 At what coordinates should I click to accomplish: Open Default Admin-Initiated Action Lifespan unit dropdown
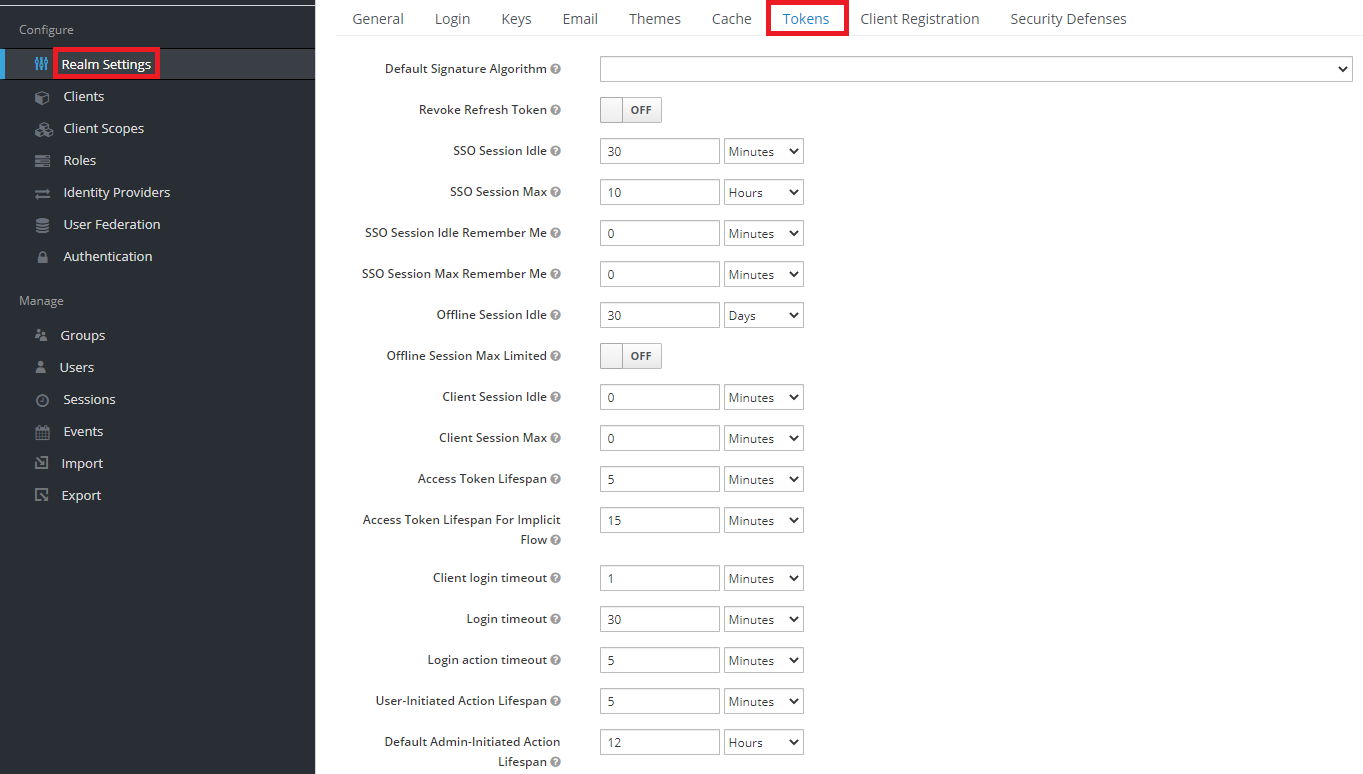(764, 742)
